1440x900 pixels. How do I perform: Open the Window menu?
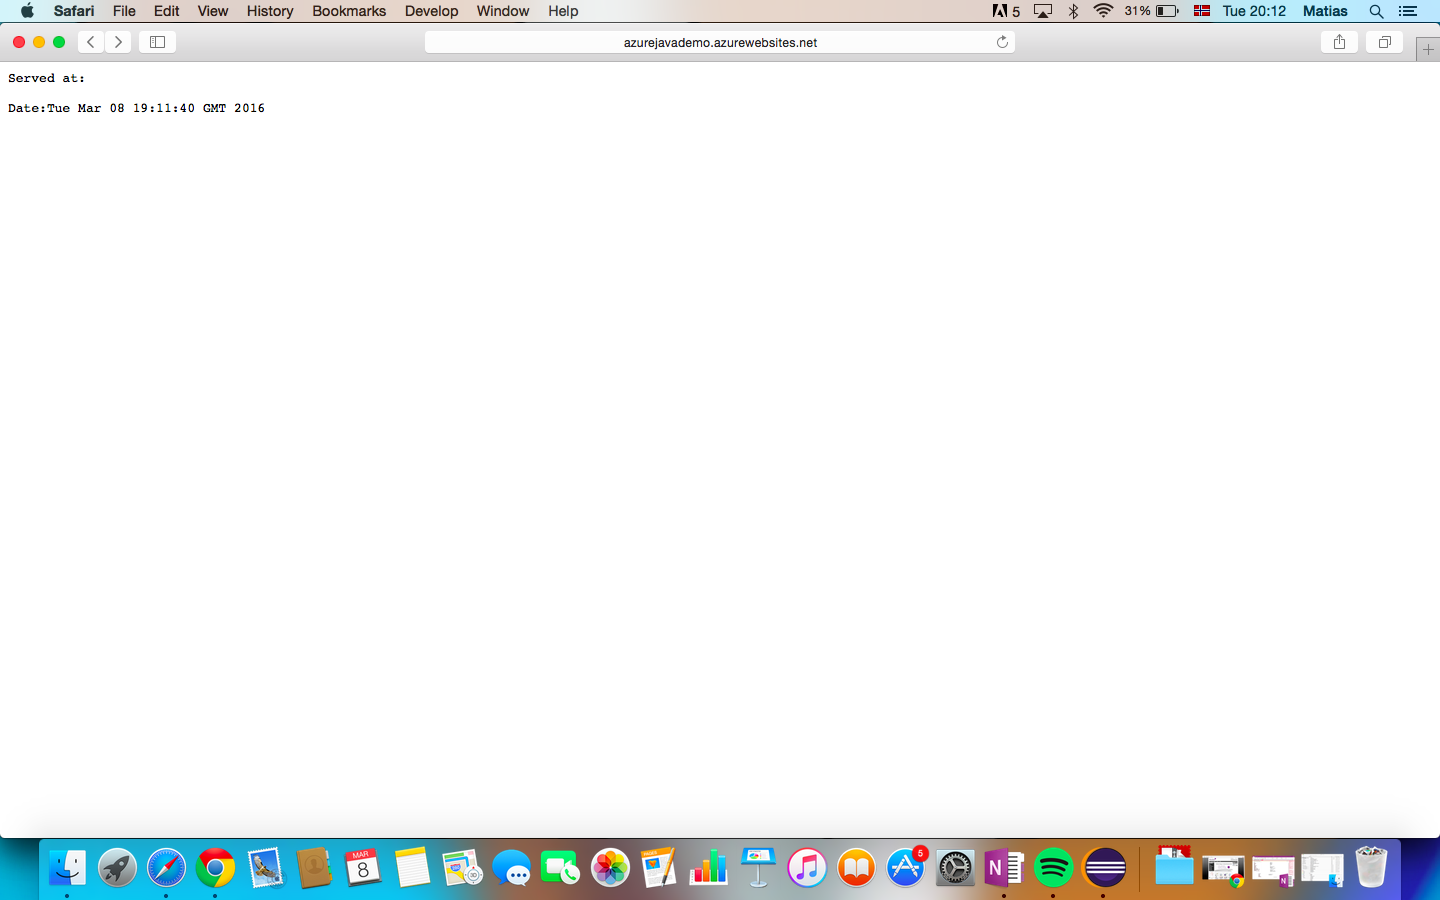pyautogui.click(x=502, y=11)
